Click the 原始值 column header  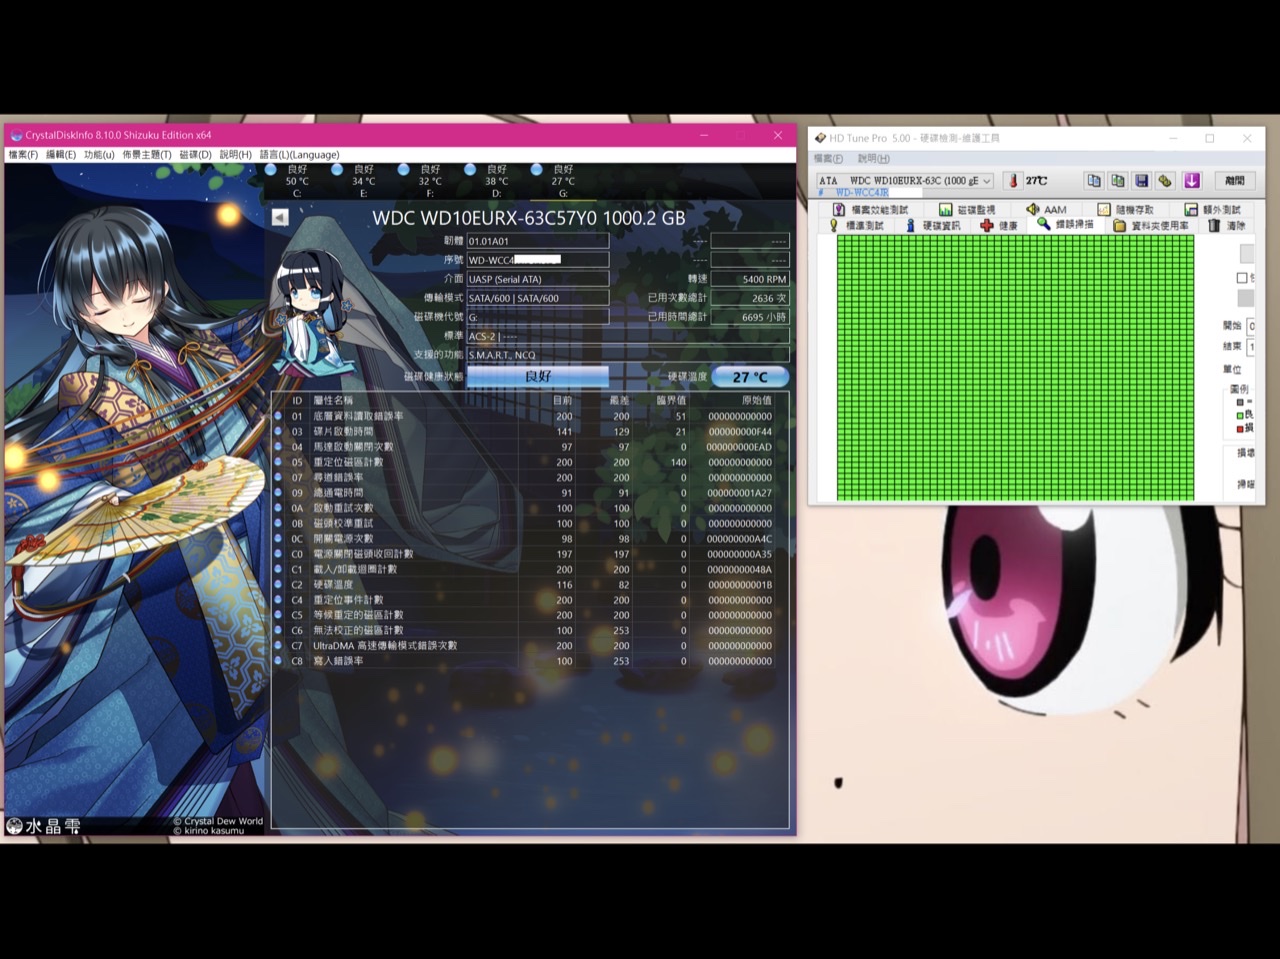point(756,400)
